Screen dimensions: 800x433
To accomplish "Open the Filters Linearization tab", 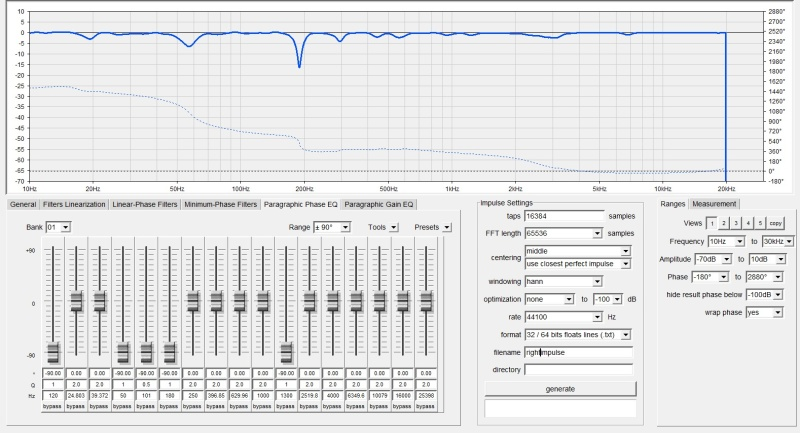I will coord(75,204).
